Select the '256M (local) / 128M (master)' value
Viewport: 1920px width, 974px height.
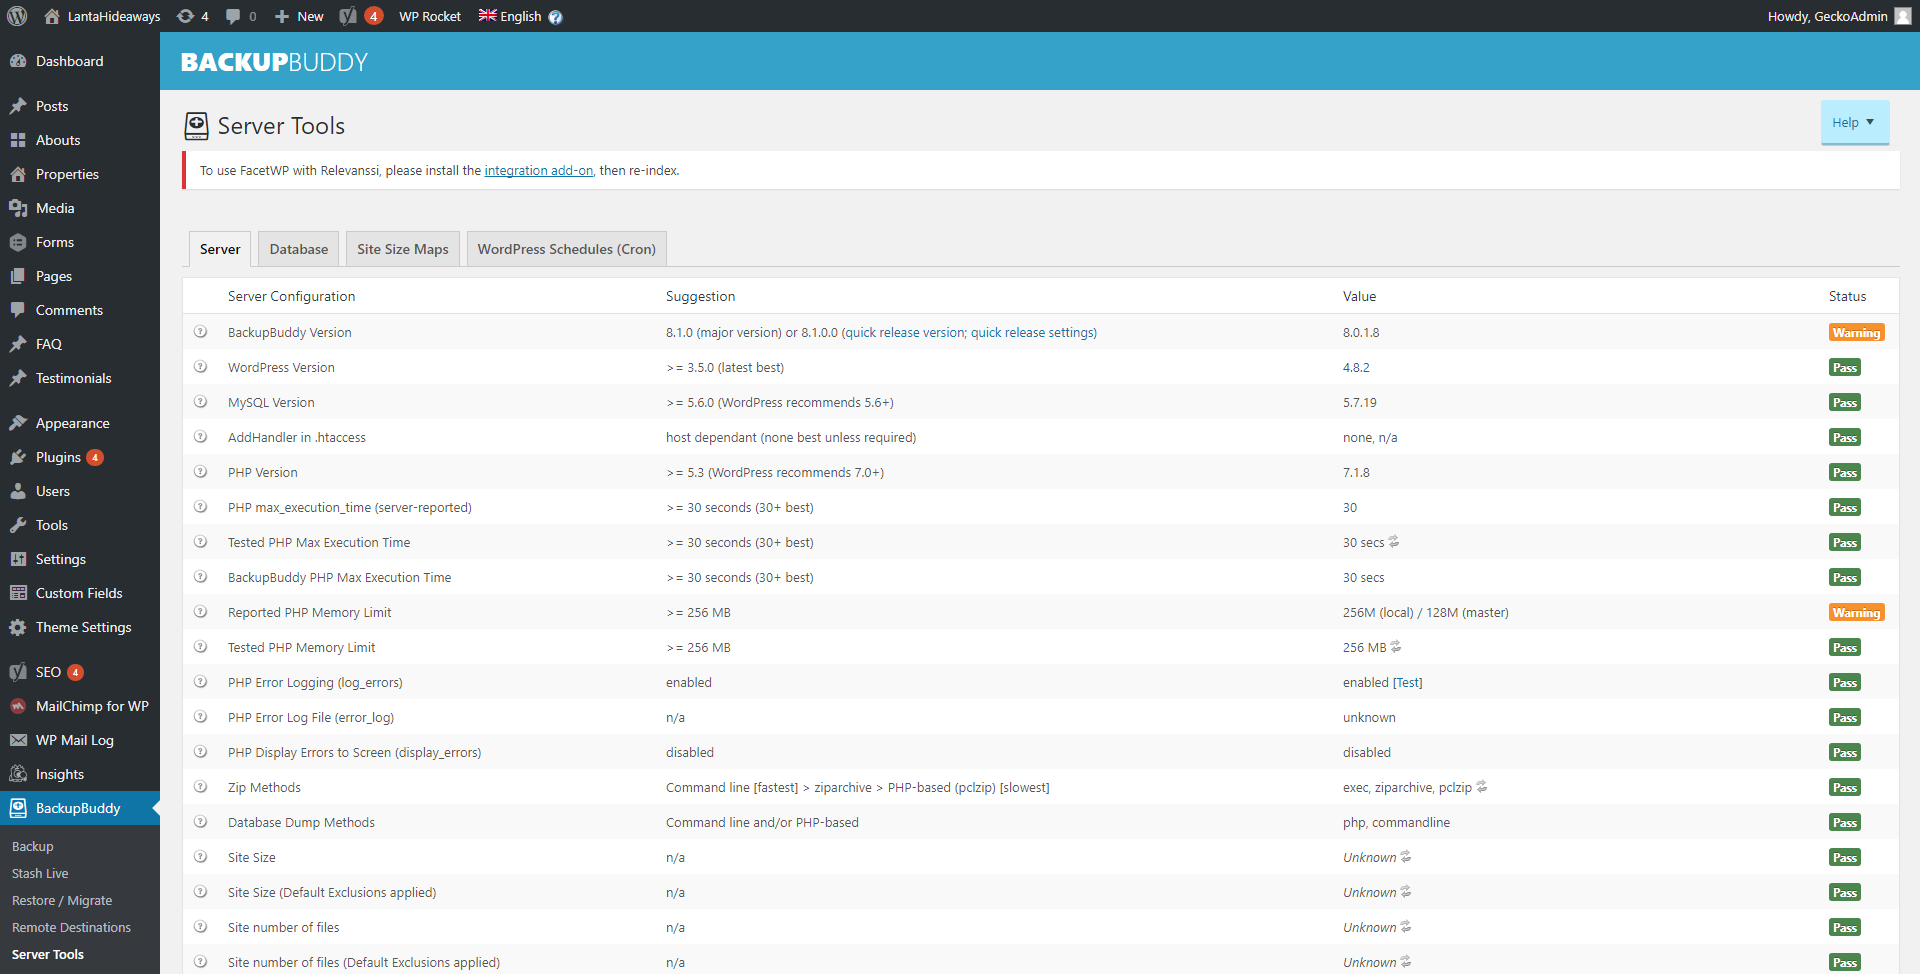[x=1426, y=613]
